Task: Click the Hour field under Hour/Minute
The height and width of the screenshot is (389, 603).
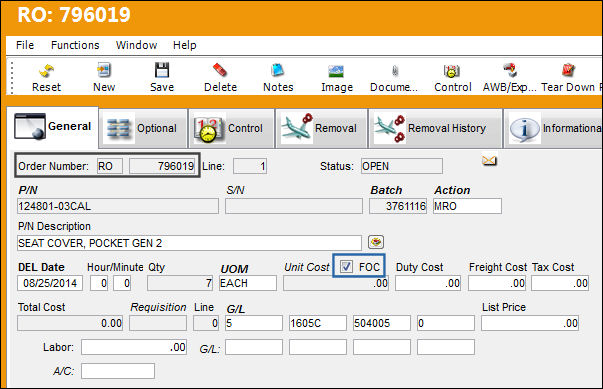Action: coord(99,283)
